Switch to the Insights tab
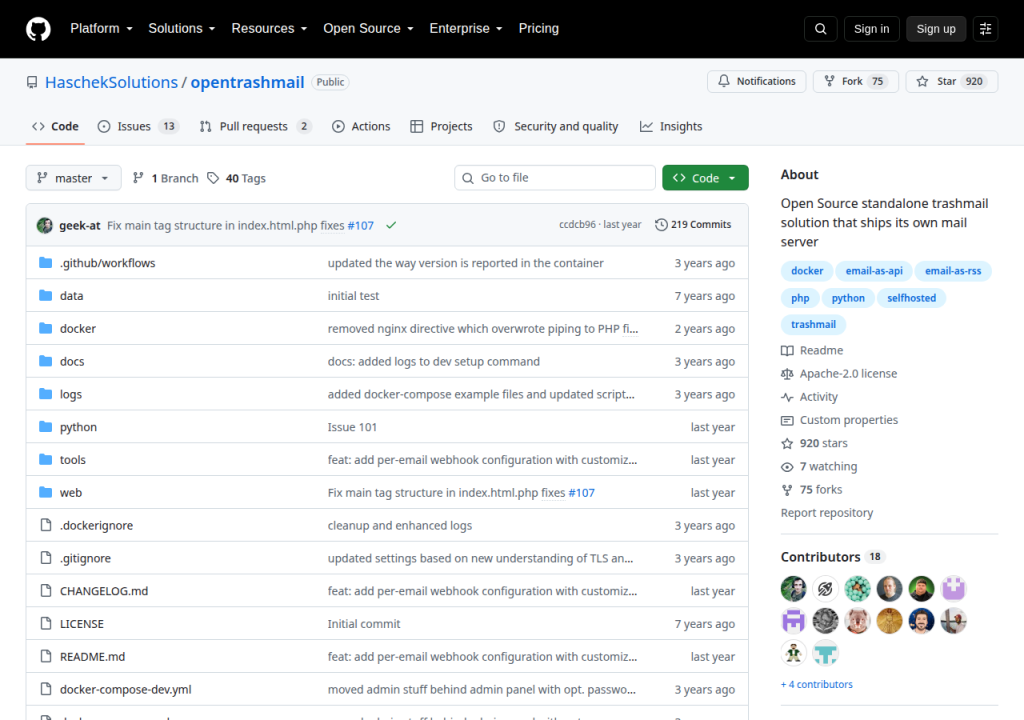1024x720 pixels. click(x=671, y=126)
